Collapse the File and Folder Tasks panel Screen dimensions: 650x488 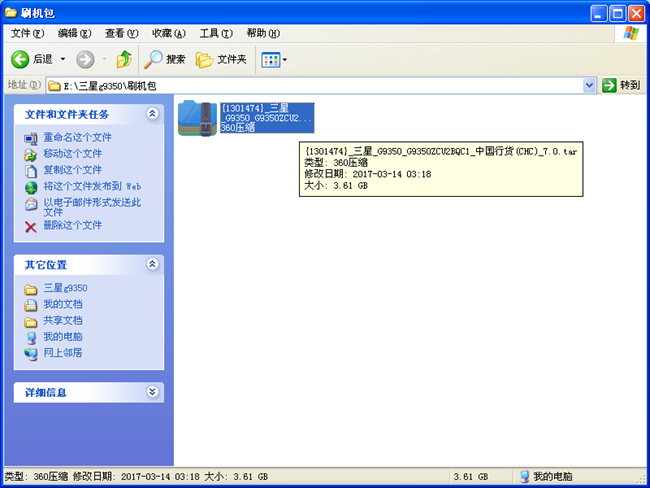[x=152, y=114]
